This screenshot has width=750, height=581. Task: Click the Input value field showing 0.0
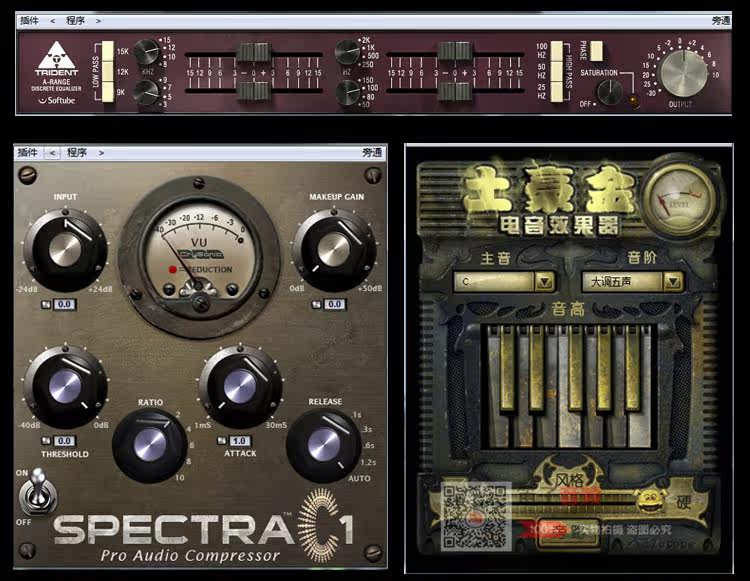[65, 304]
